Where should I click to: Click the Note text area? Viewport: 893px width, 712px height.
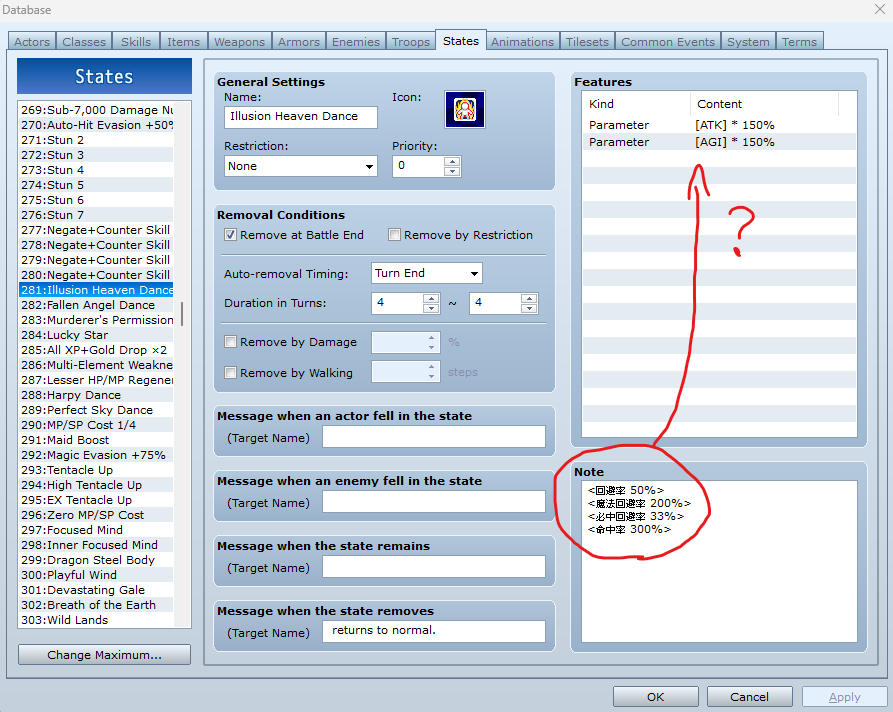click(x=719, y=561)
